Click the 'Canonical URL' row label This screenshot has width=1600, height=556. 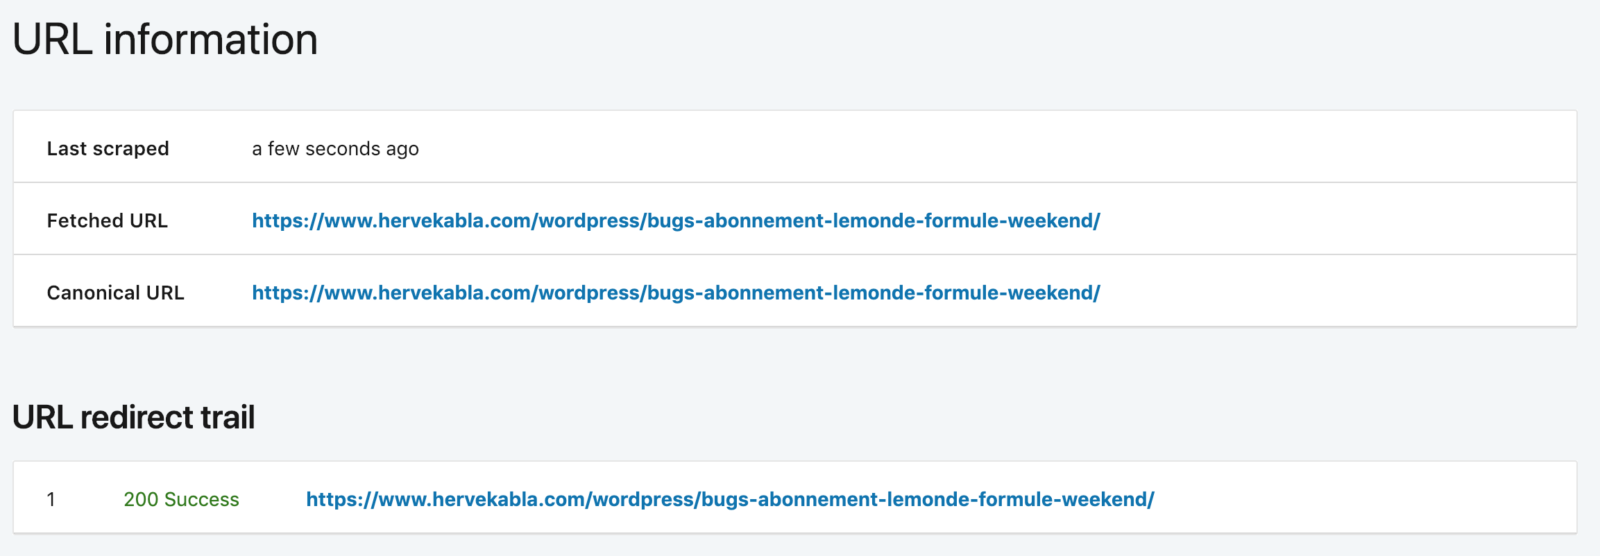(x=115, y=293)
